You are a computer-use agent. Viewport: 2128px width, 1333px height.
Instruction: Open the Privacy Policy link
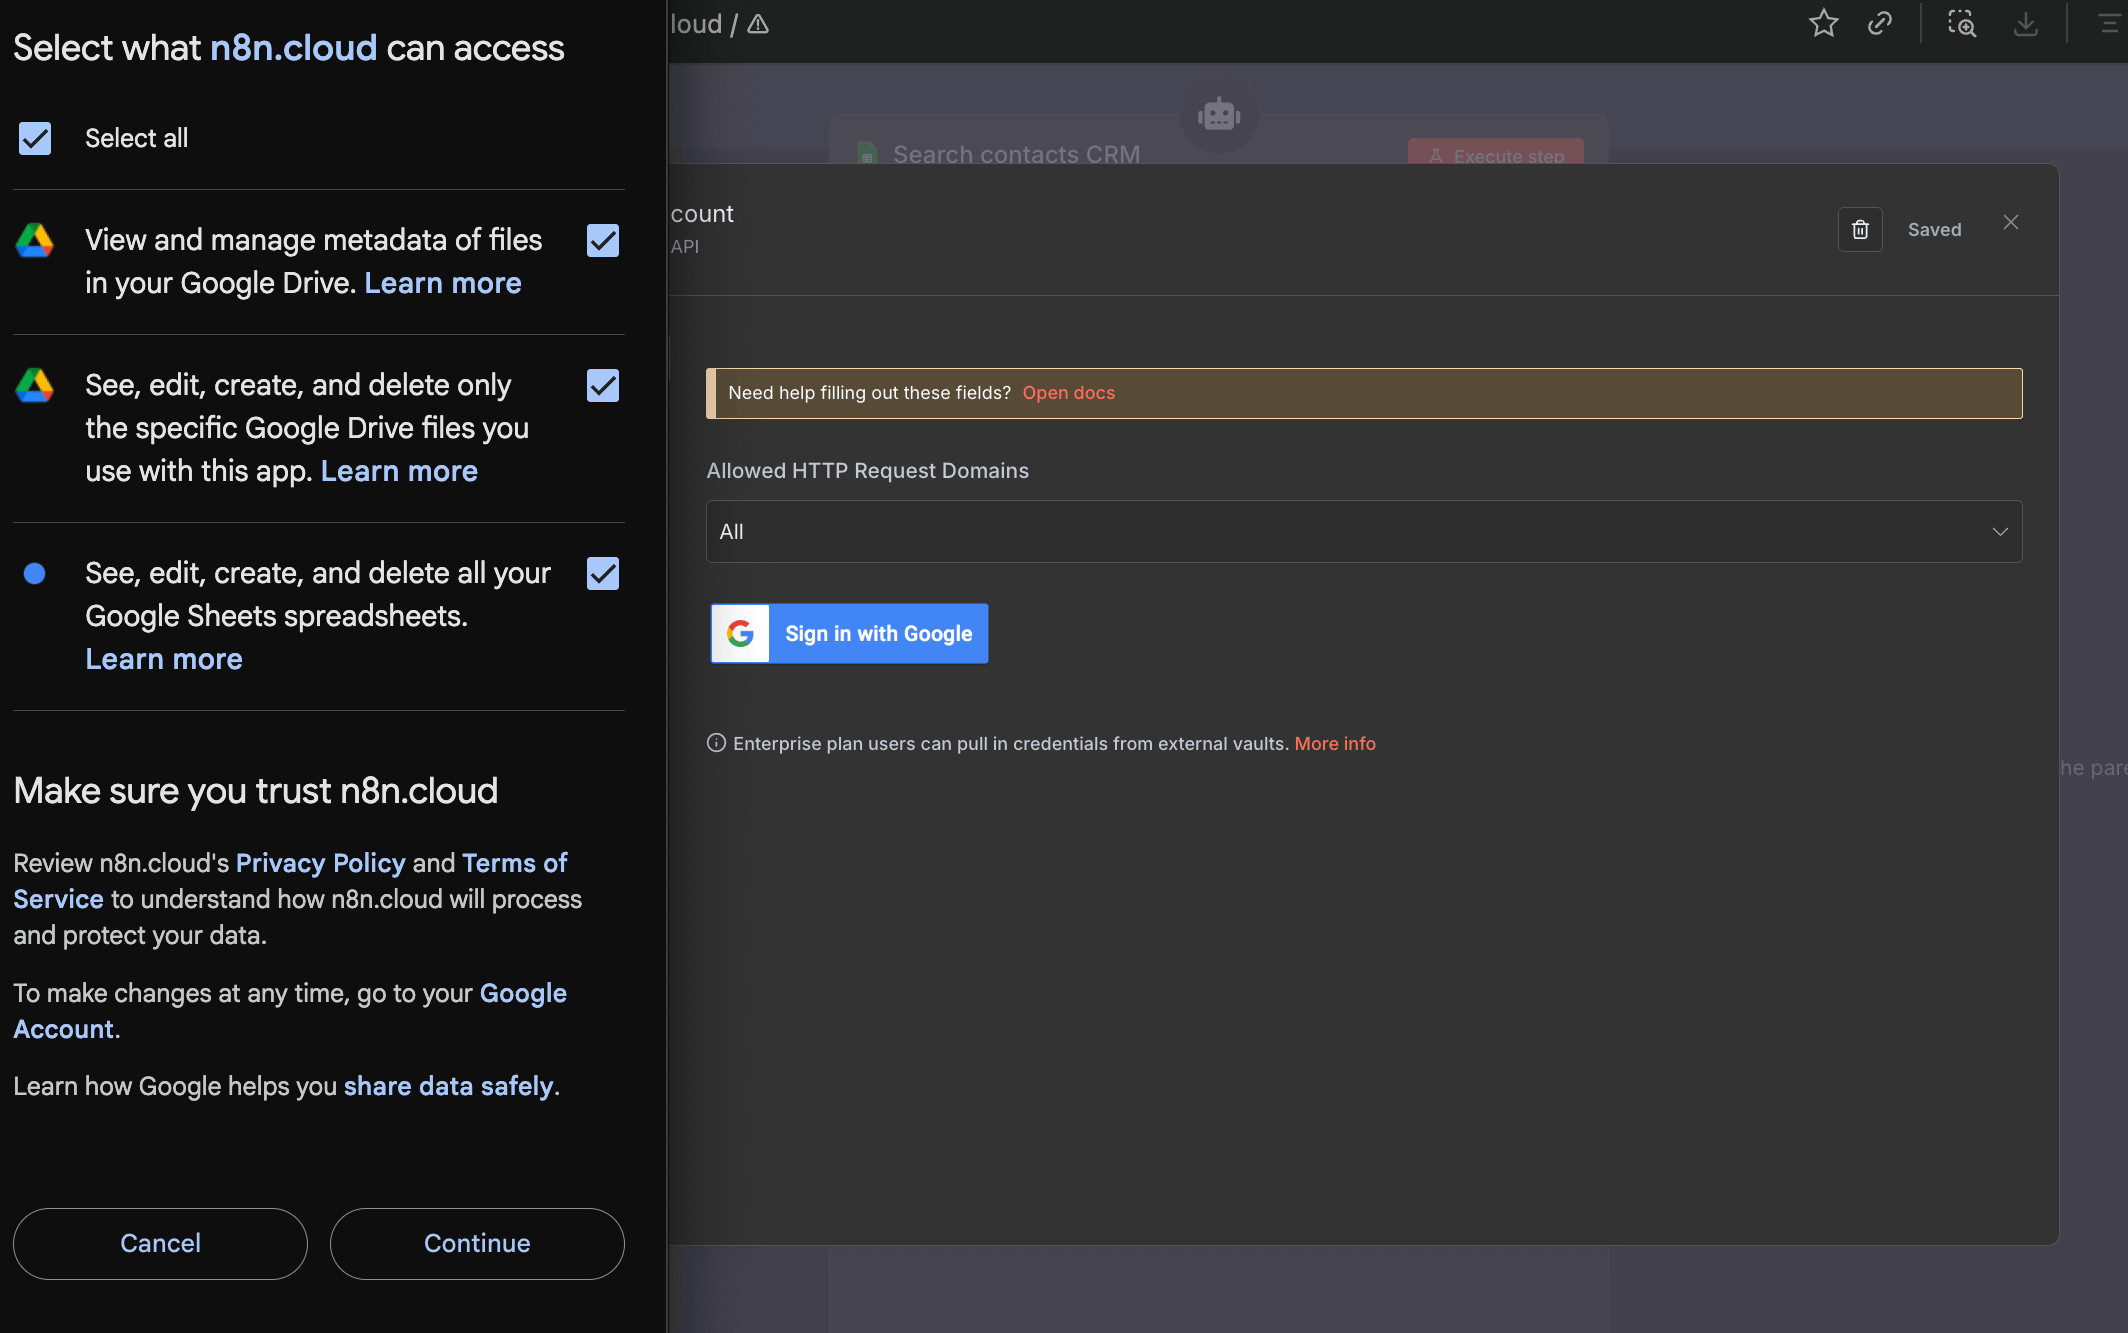(320, 863)
